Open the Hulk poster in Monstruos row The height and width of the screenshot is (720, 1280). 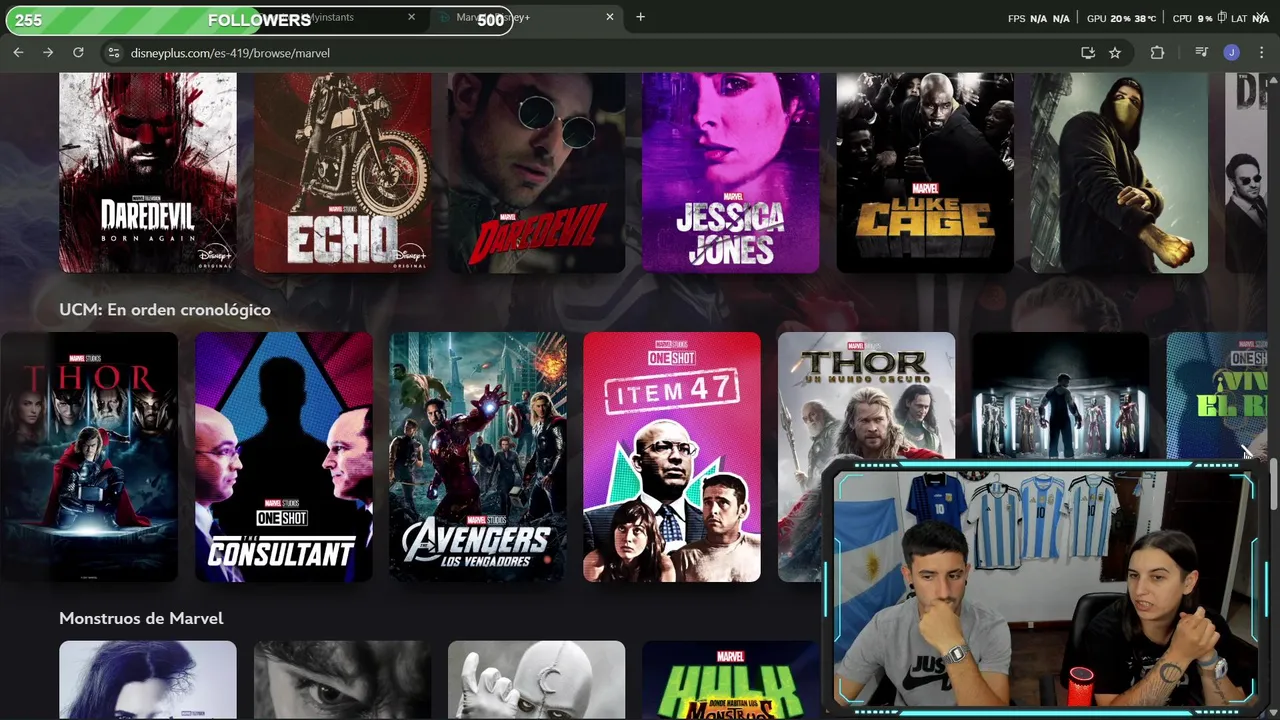pos(731,680)
